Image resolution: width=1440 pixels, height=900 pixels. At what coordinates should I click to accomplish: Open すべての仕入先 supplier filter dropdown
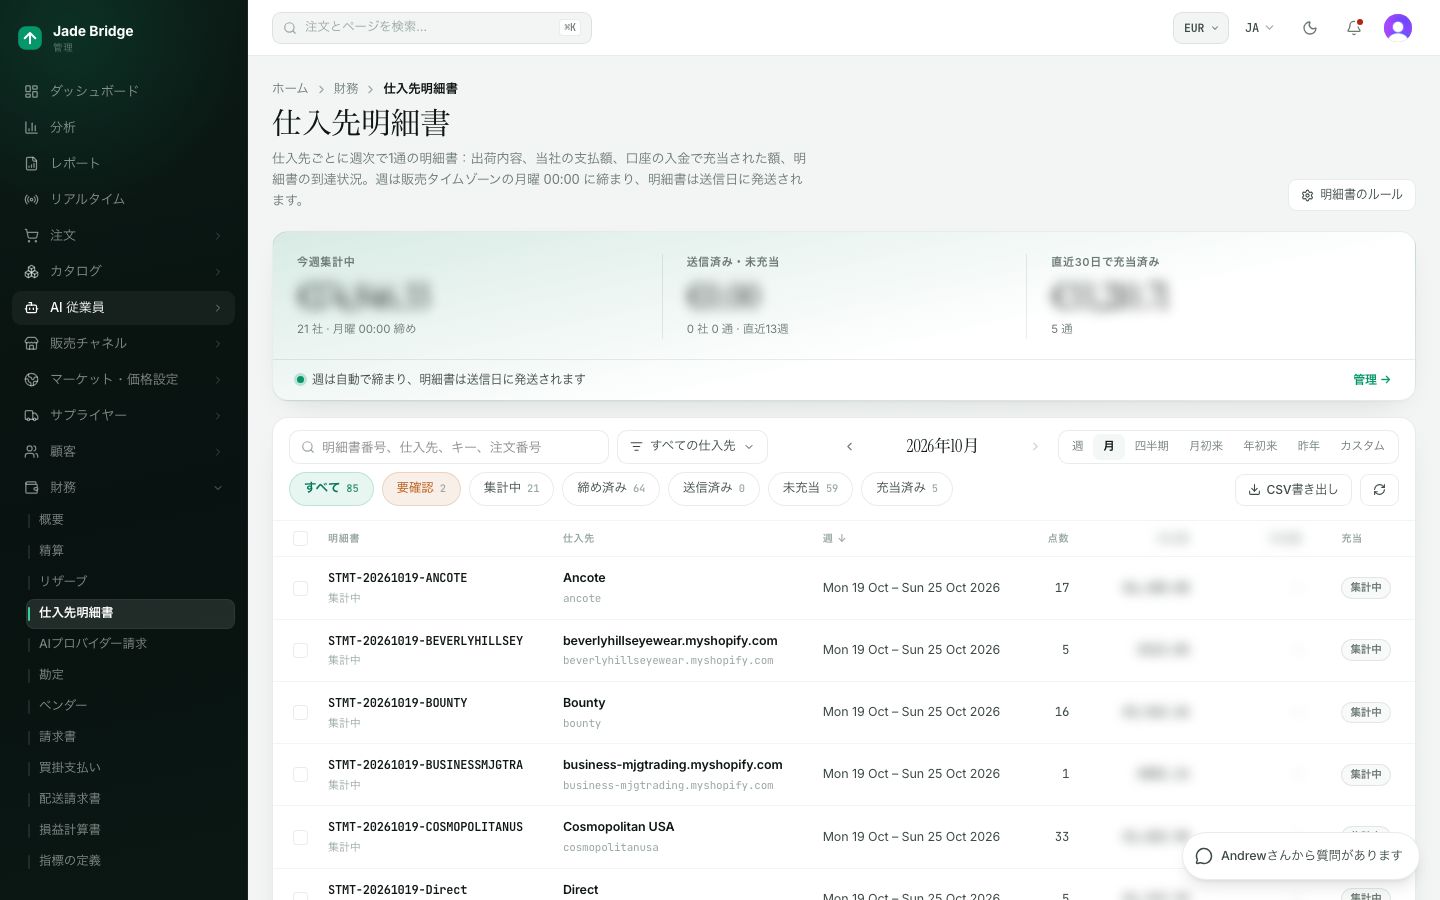coord(692,446)
